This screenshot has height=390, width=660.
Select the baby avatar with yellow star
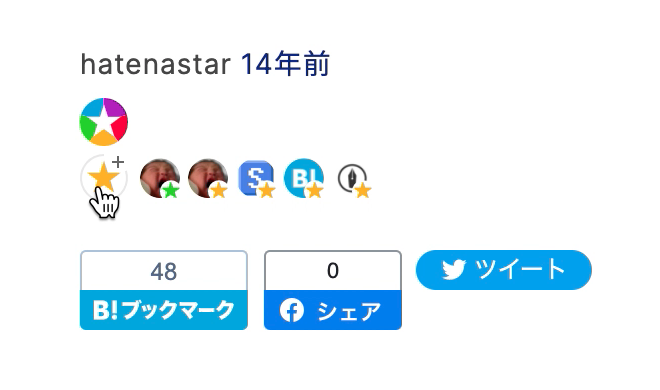(x=208, y=178)
